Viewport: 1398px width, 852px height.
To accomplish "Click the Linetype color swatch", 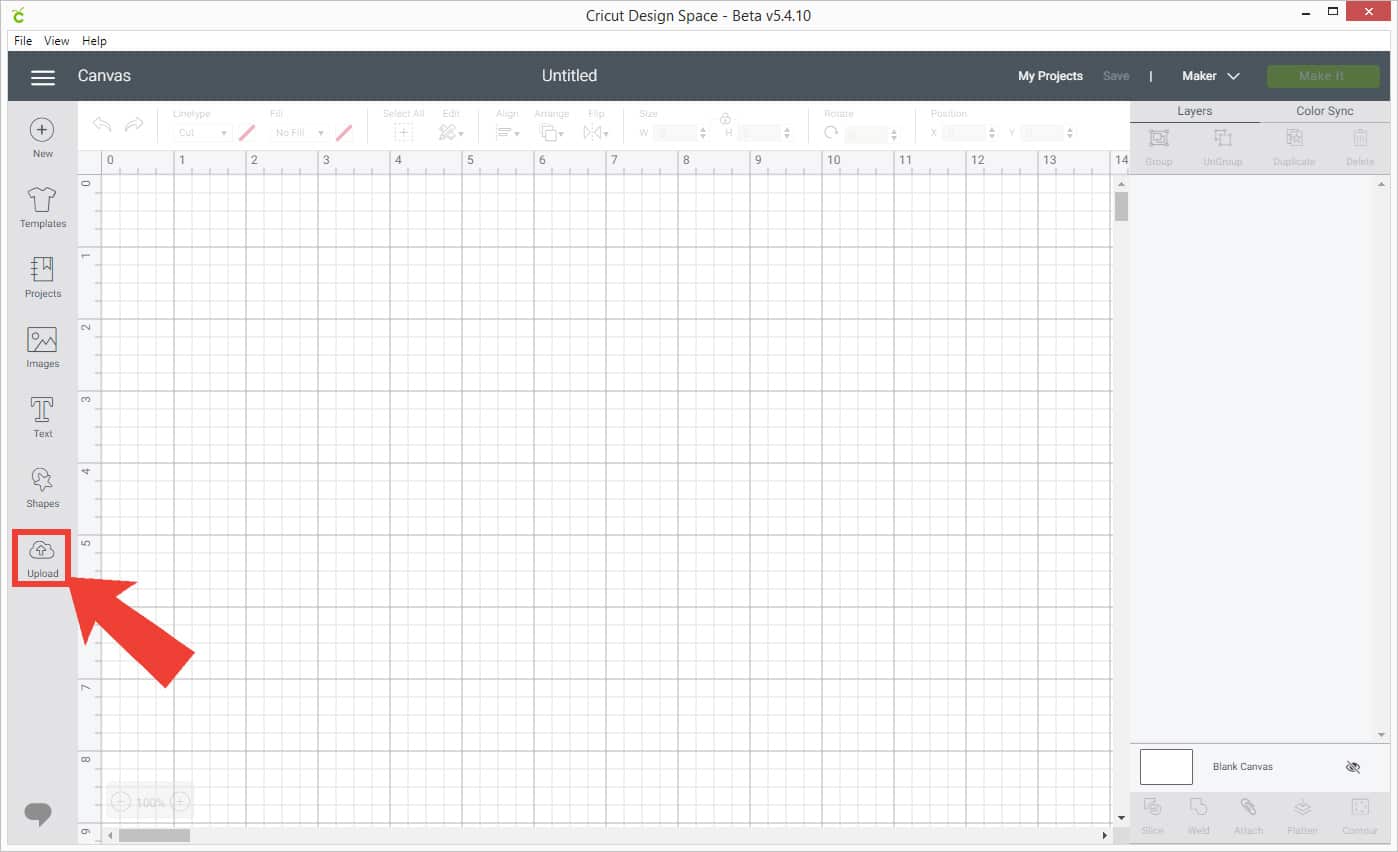I will point(246,132).
